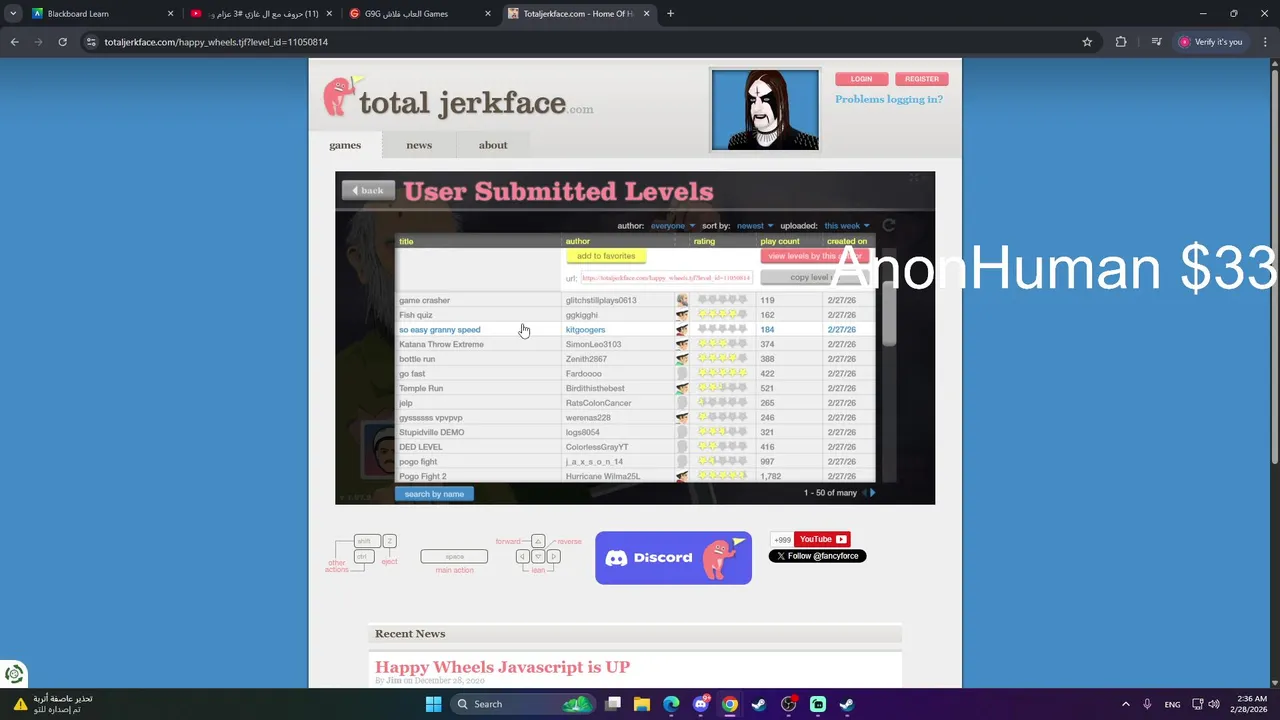
Task: Open the Discord banner
Action: tap(673, 558)
